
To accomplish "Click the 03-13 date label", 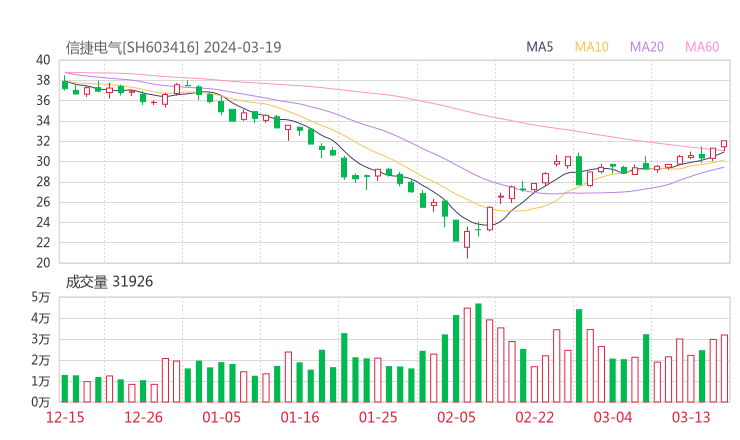I will point(691,417).
